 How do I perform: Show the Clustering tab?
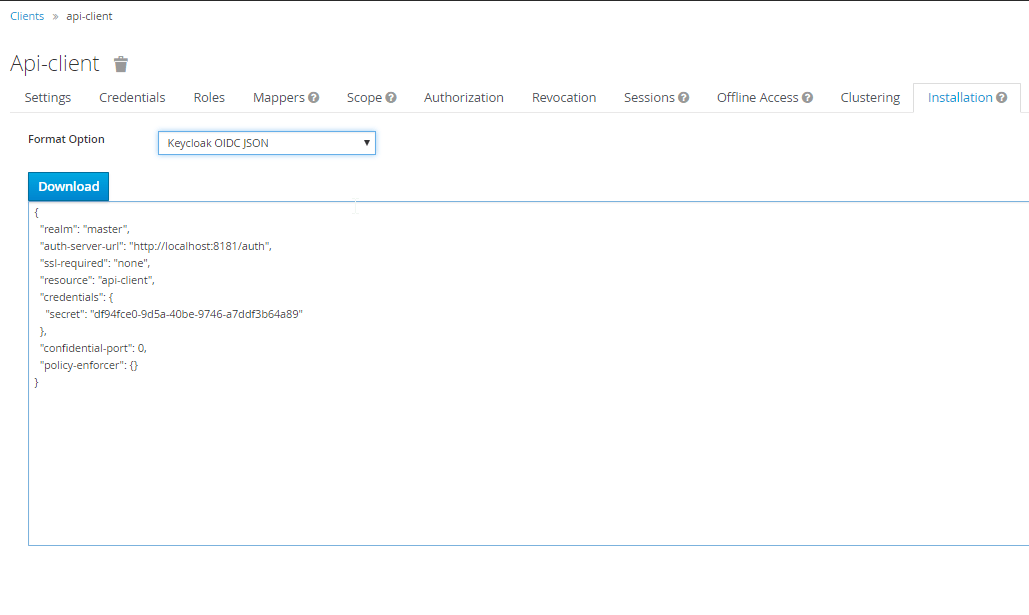click(870, 98)
